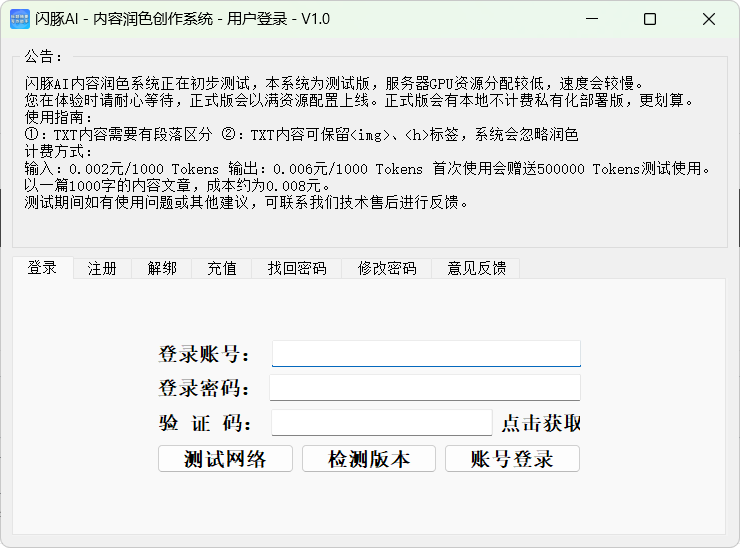Go to the 充值 tab

point(222,268)
